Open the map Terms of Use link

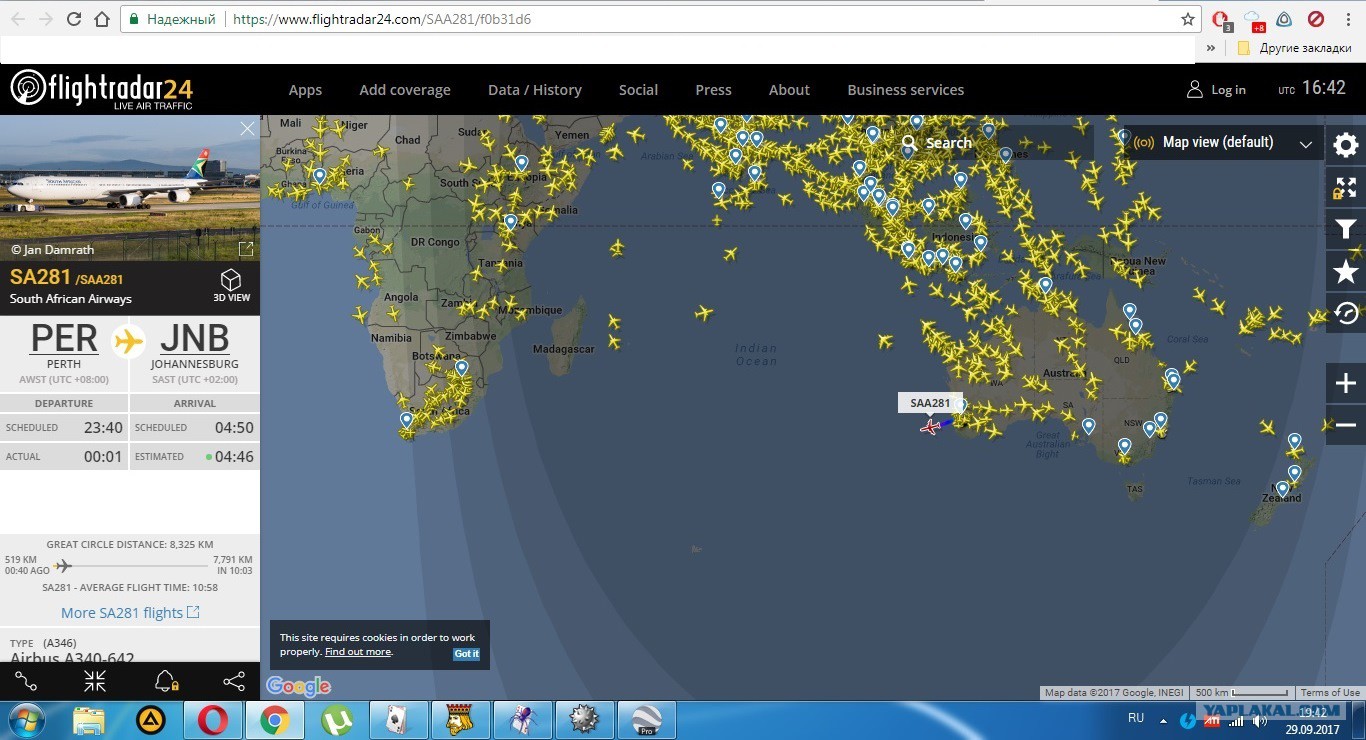click(1330, 693)
